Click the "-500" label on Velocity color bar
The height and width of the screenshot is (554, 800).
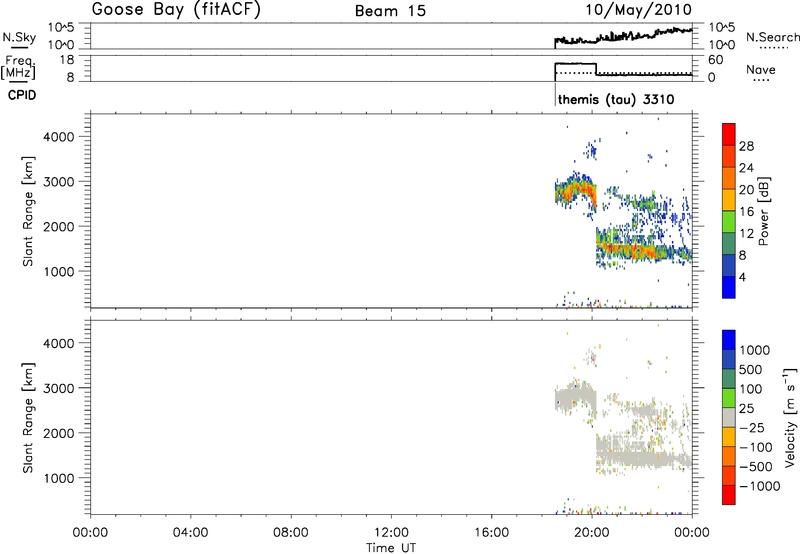(x=756, y=467)
